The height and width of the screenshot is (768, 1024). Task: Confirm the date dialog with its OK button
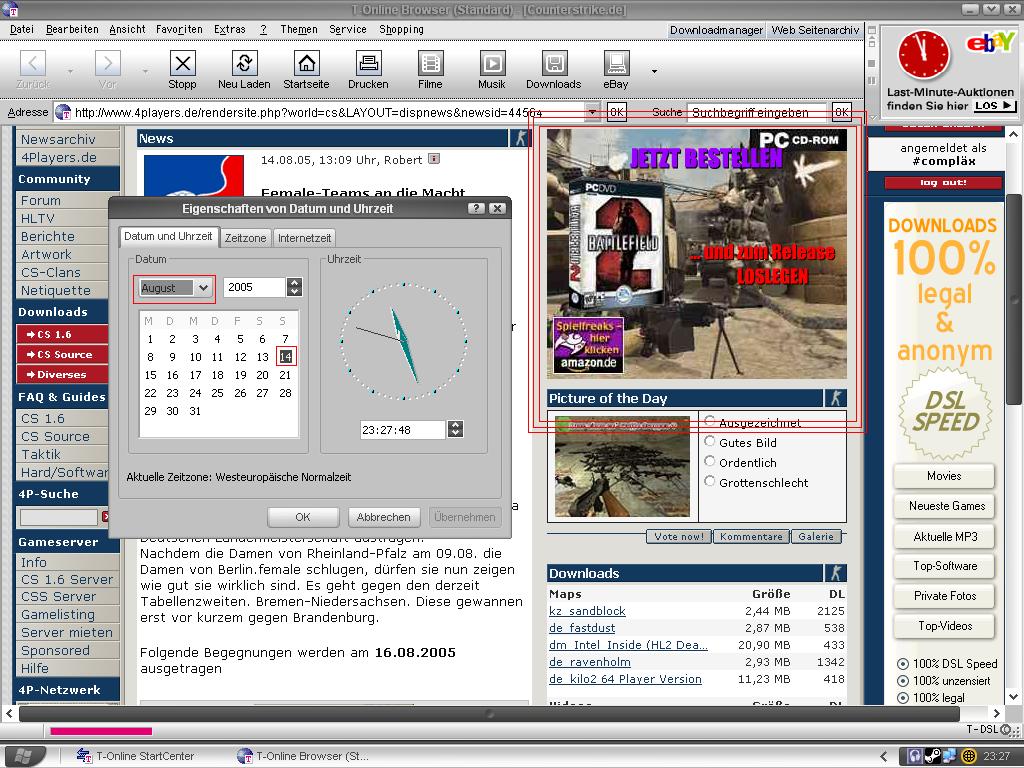click(x=303, y=517)
